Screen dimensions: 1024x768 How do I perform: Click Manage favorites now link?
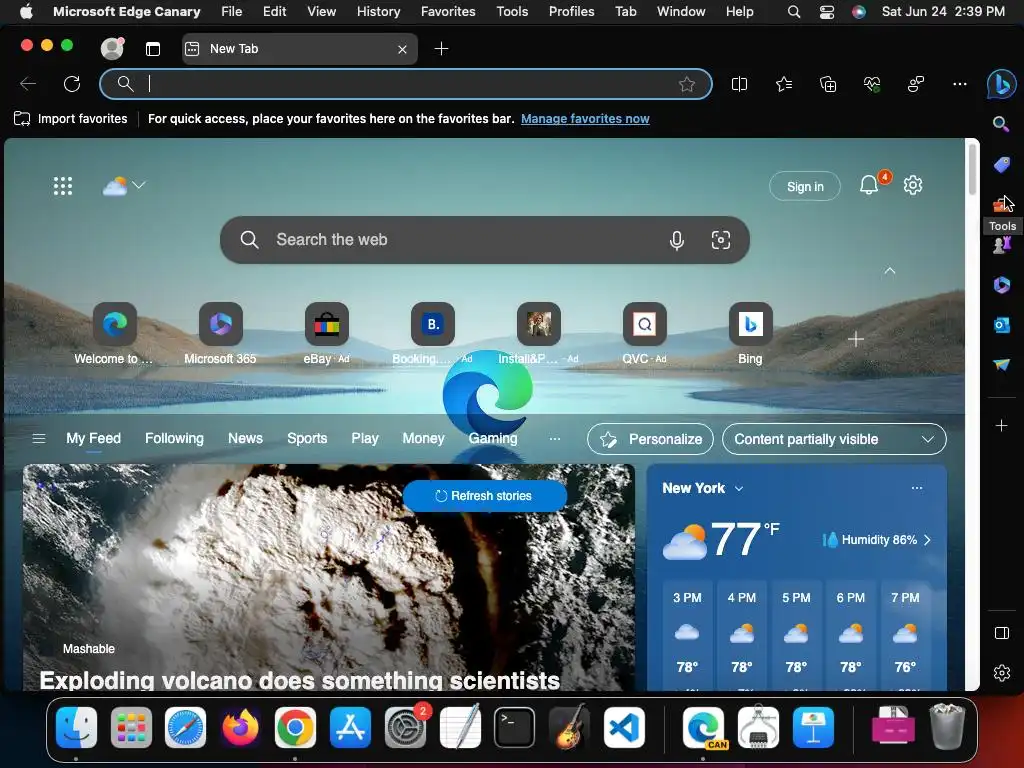585,119
